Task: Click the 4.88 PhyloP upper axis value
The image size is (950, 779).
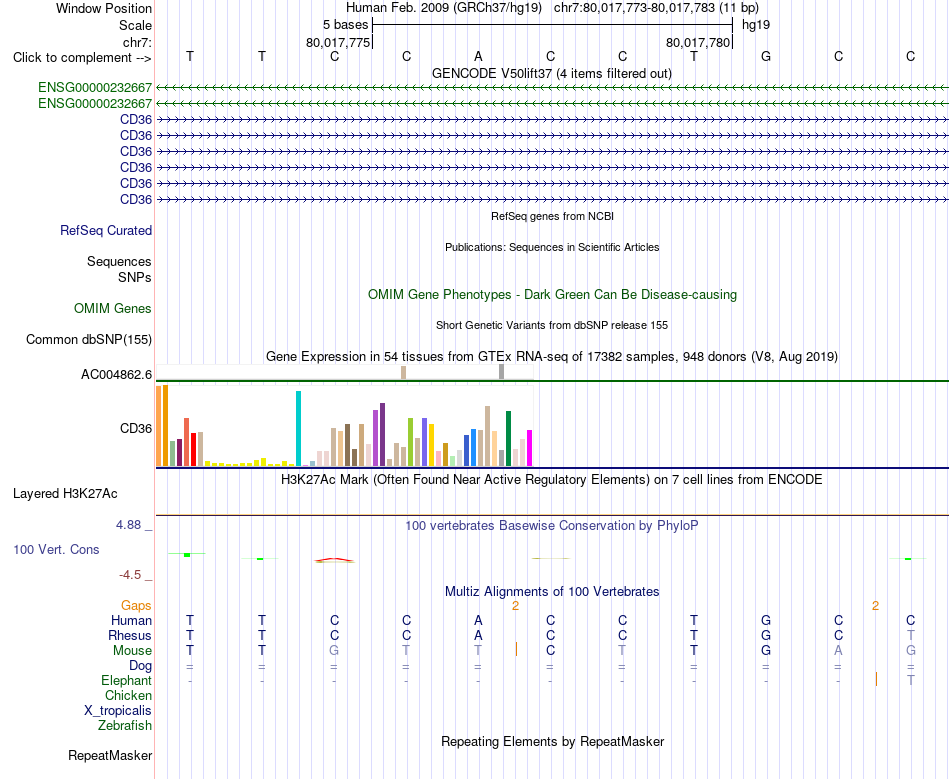Action: pyautogui.click(x=128, y=525)
